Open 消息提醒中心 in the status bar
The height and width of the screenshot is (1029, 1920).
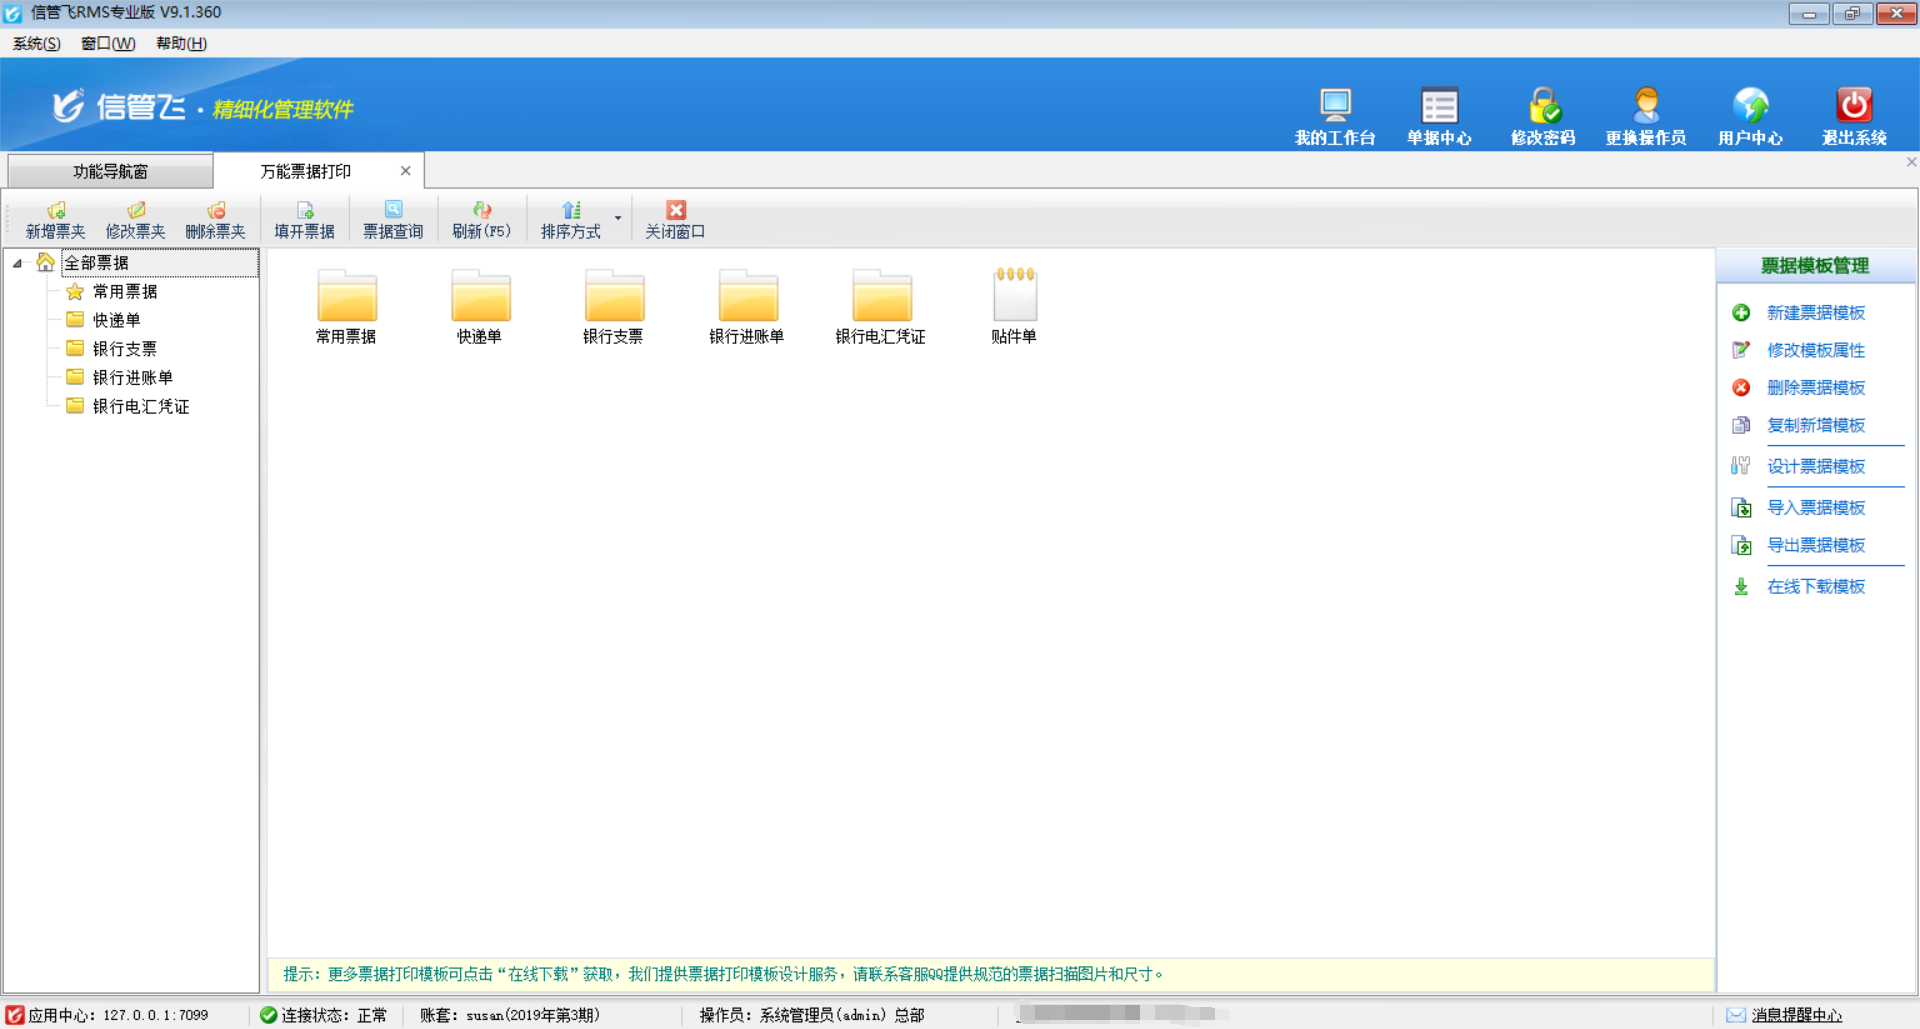1796,1015
